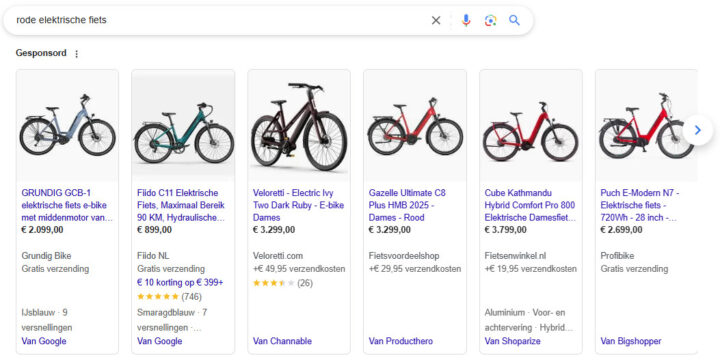Click the seller name 'Fietsenwinkel.nl'

click(515, 255)
